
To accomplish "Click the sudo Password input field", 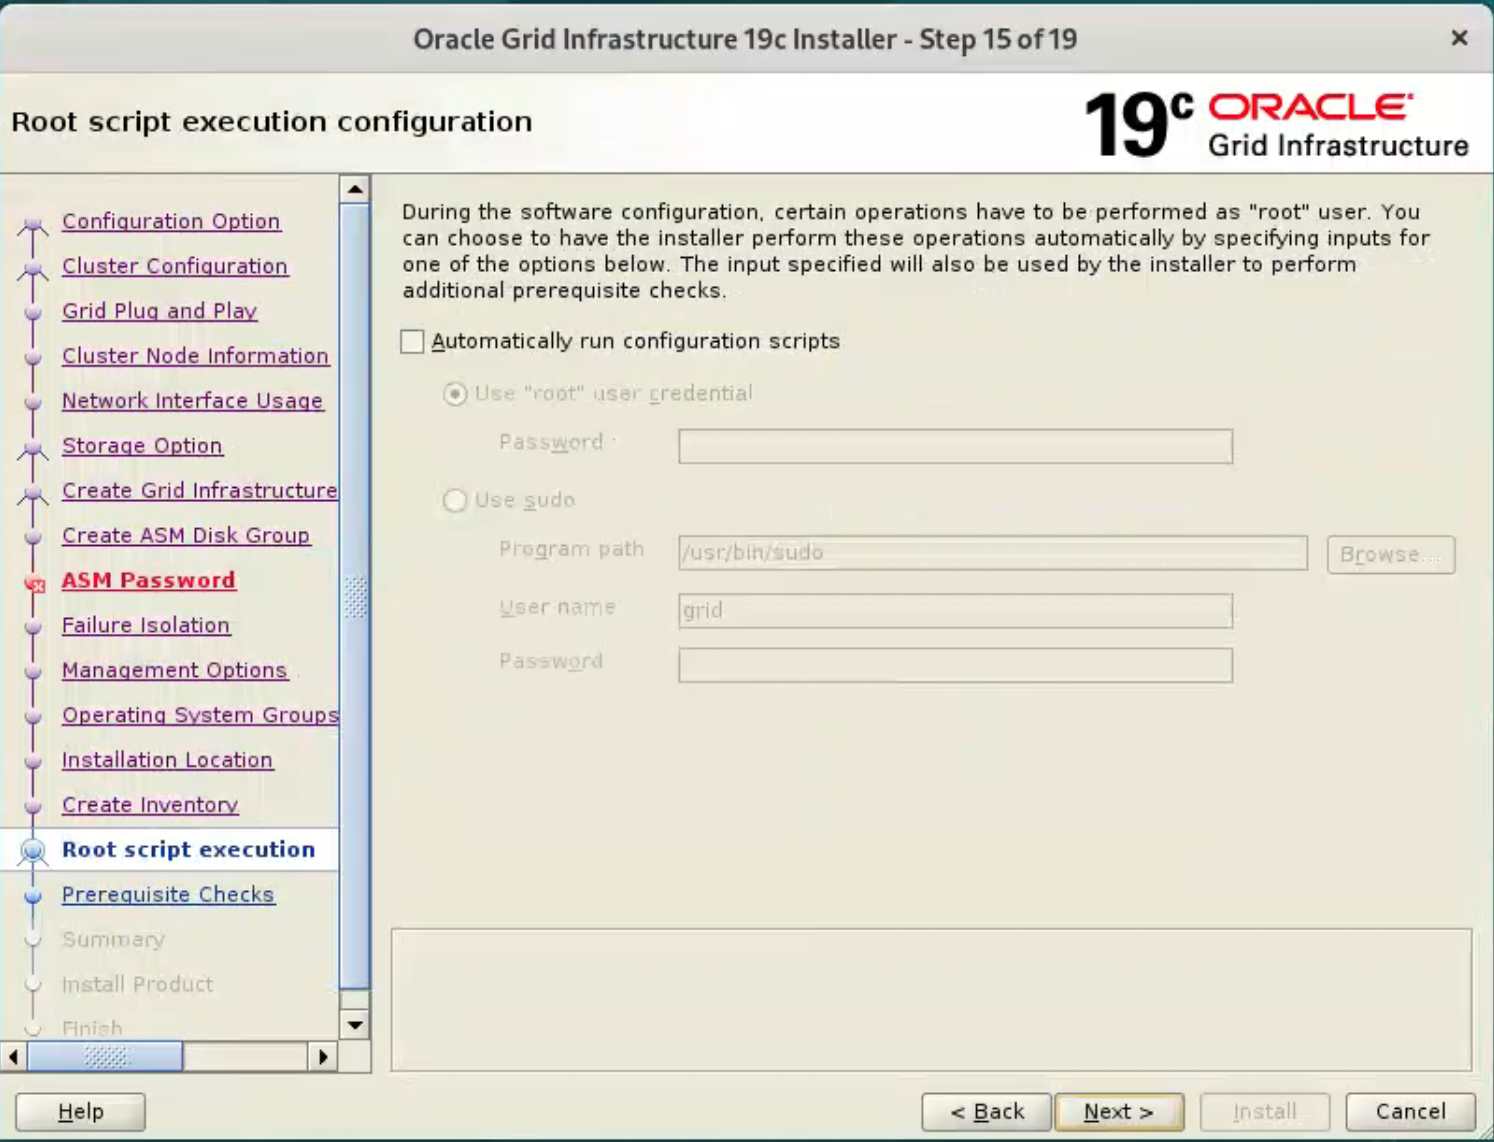I will click(955, 665).
